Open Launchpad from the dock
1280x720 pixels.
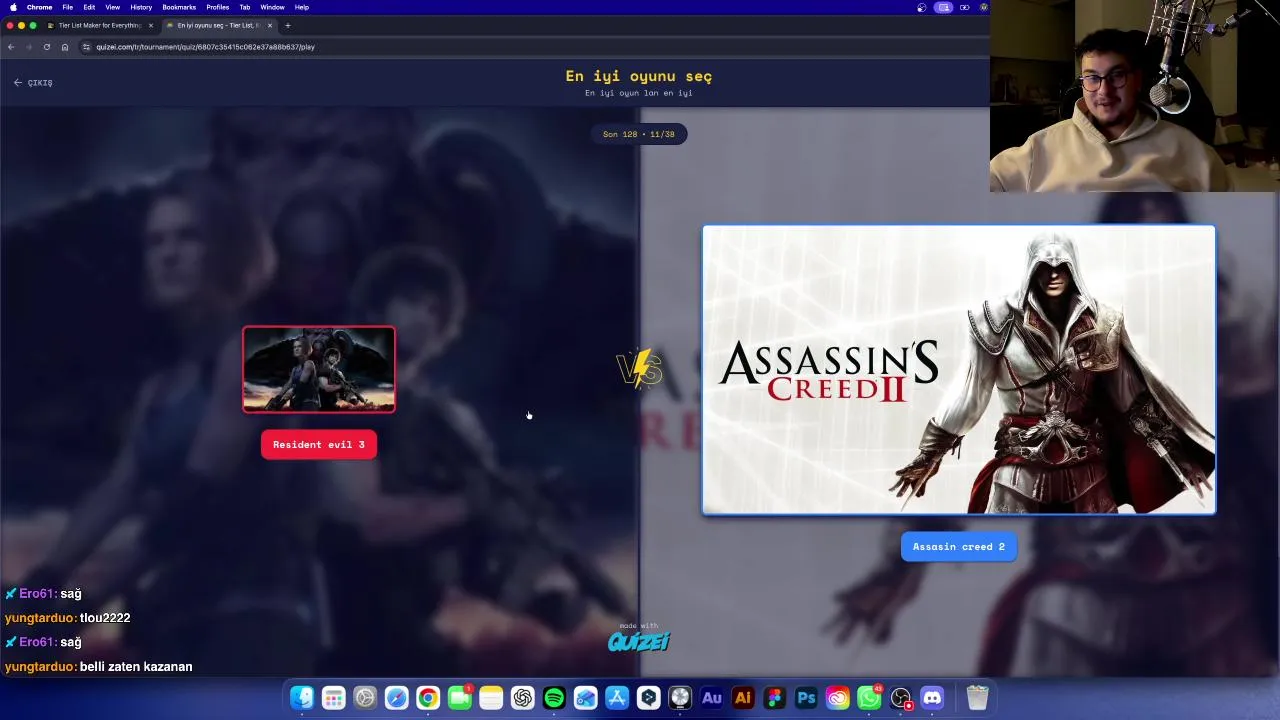pos(333,697)
